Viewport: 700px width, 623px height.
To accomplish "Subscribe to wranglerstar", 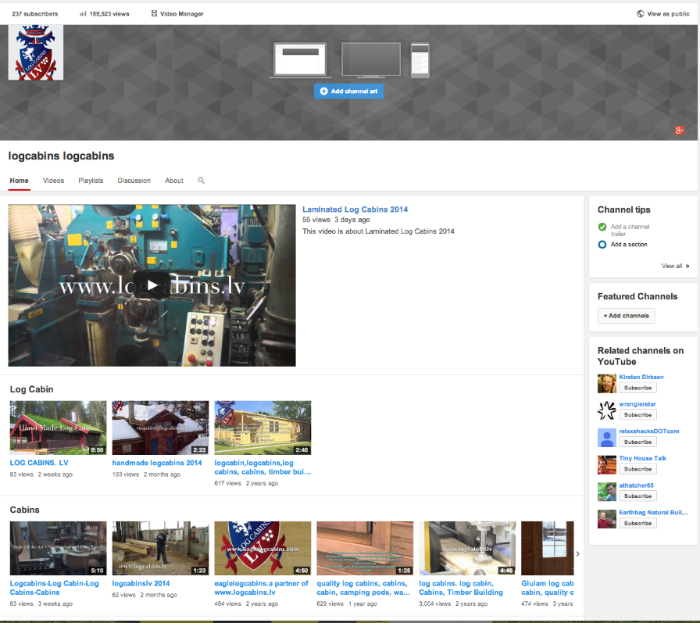I will (x=638, y=415).
